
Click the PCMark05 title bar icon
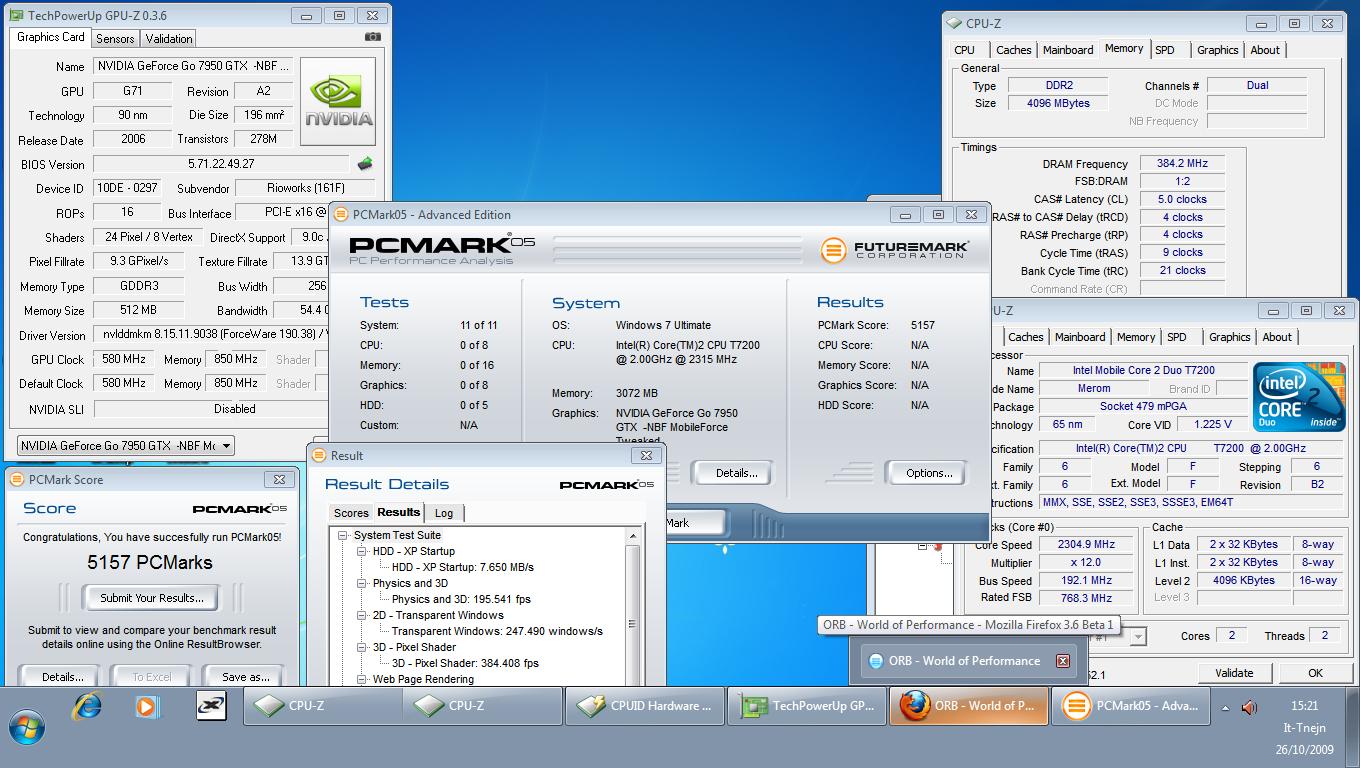click(341, 214)
